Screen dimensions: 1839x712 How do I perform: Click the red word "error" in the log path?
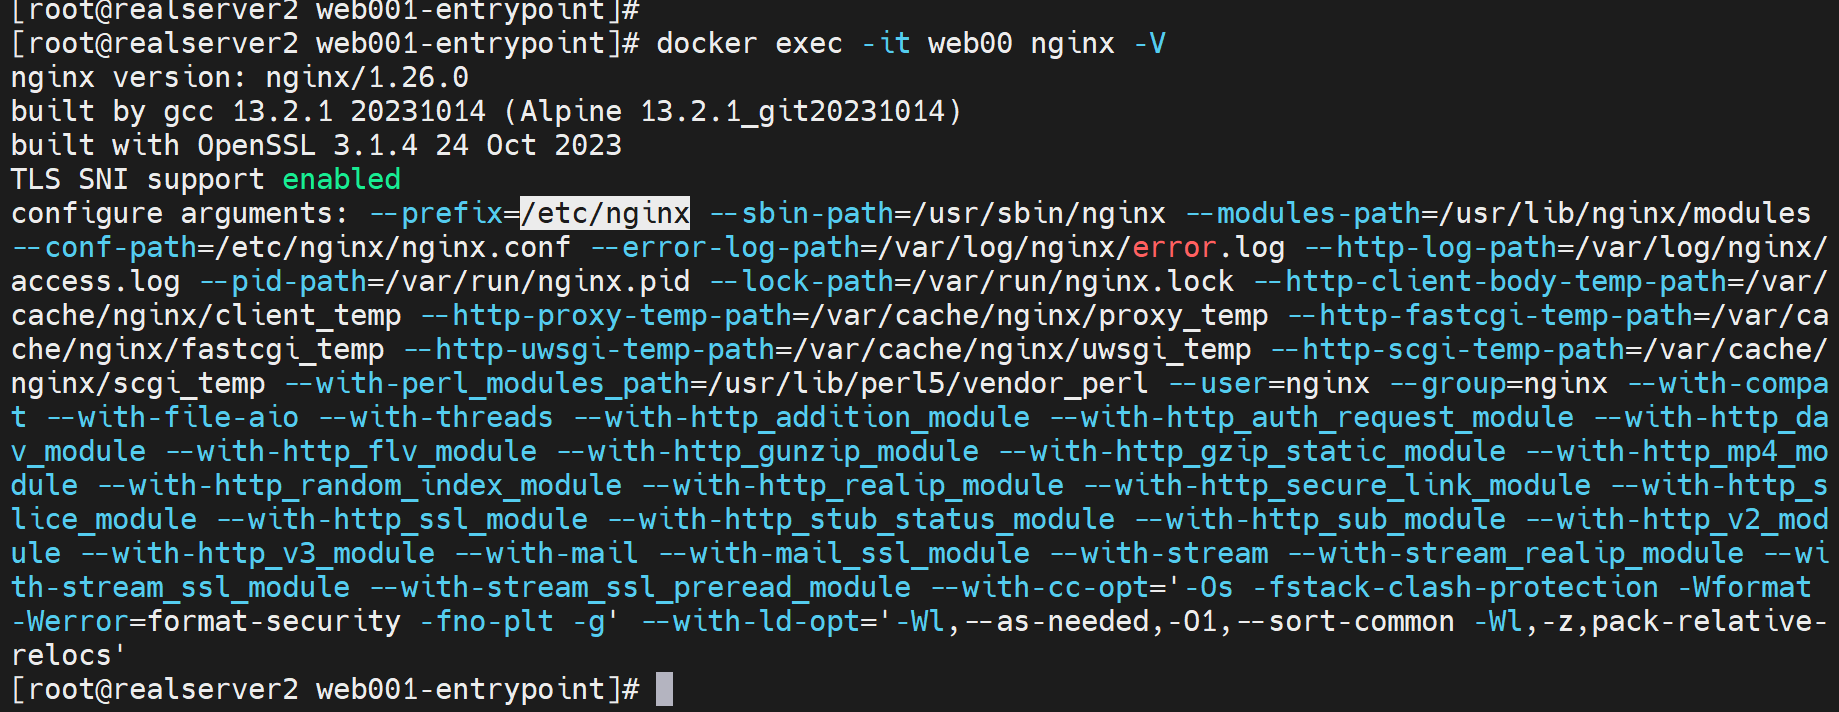click(x=1174, y=247)
